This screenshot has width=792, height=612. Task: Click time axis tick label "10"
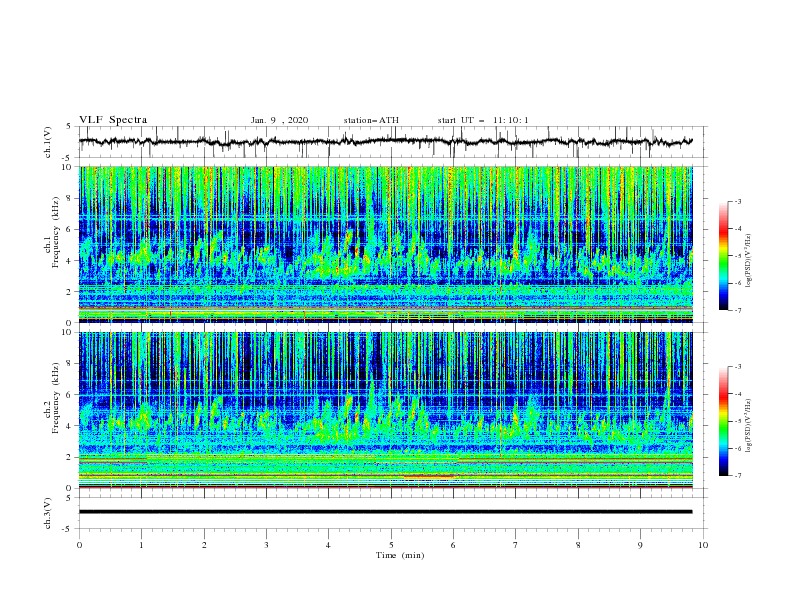[x=703, y=545]
